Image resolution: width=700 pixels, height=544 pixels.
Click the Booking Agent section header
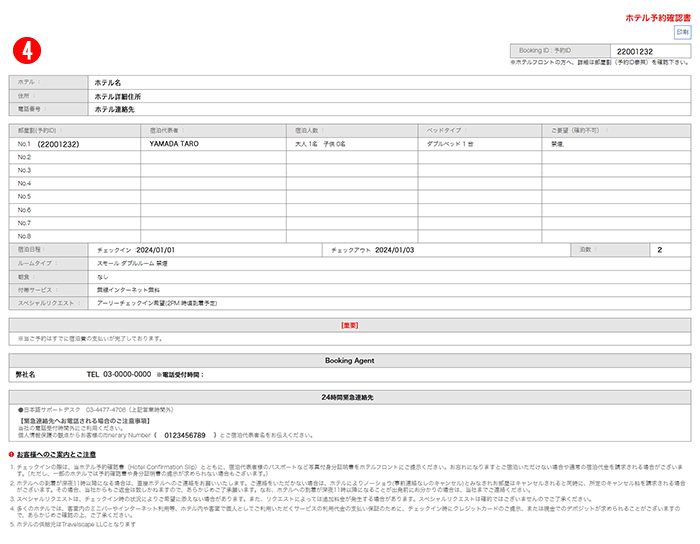click(349, 360)
